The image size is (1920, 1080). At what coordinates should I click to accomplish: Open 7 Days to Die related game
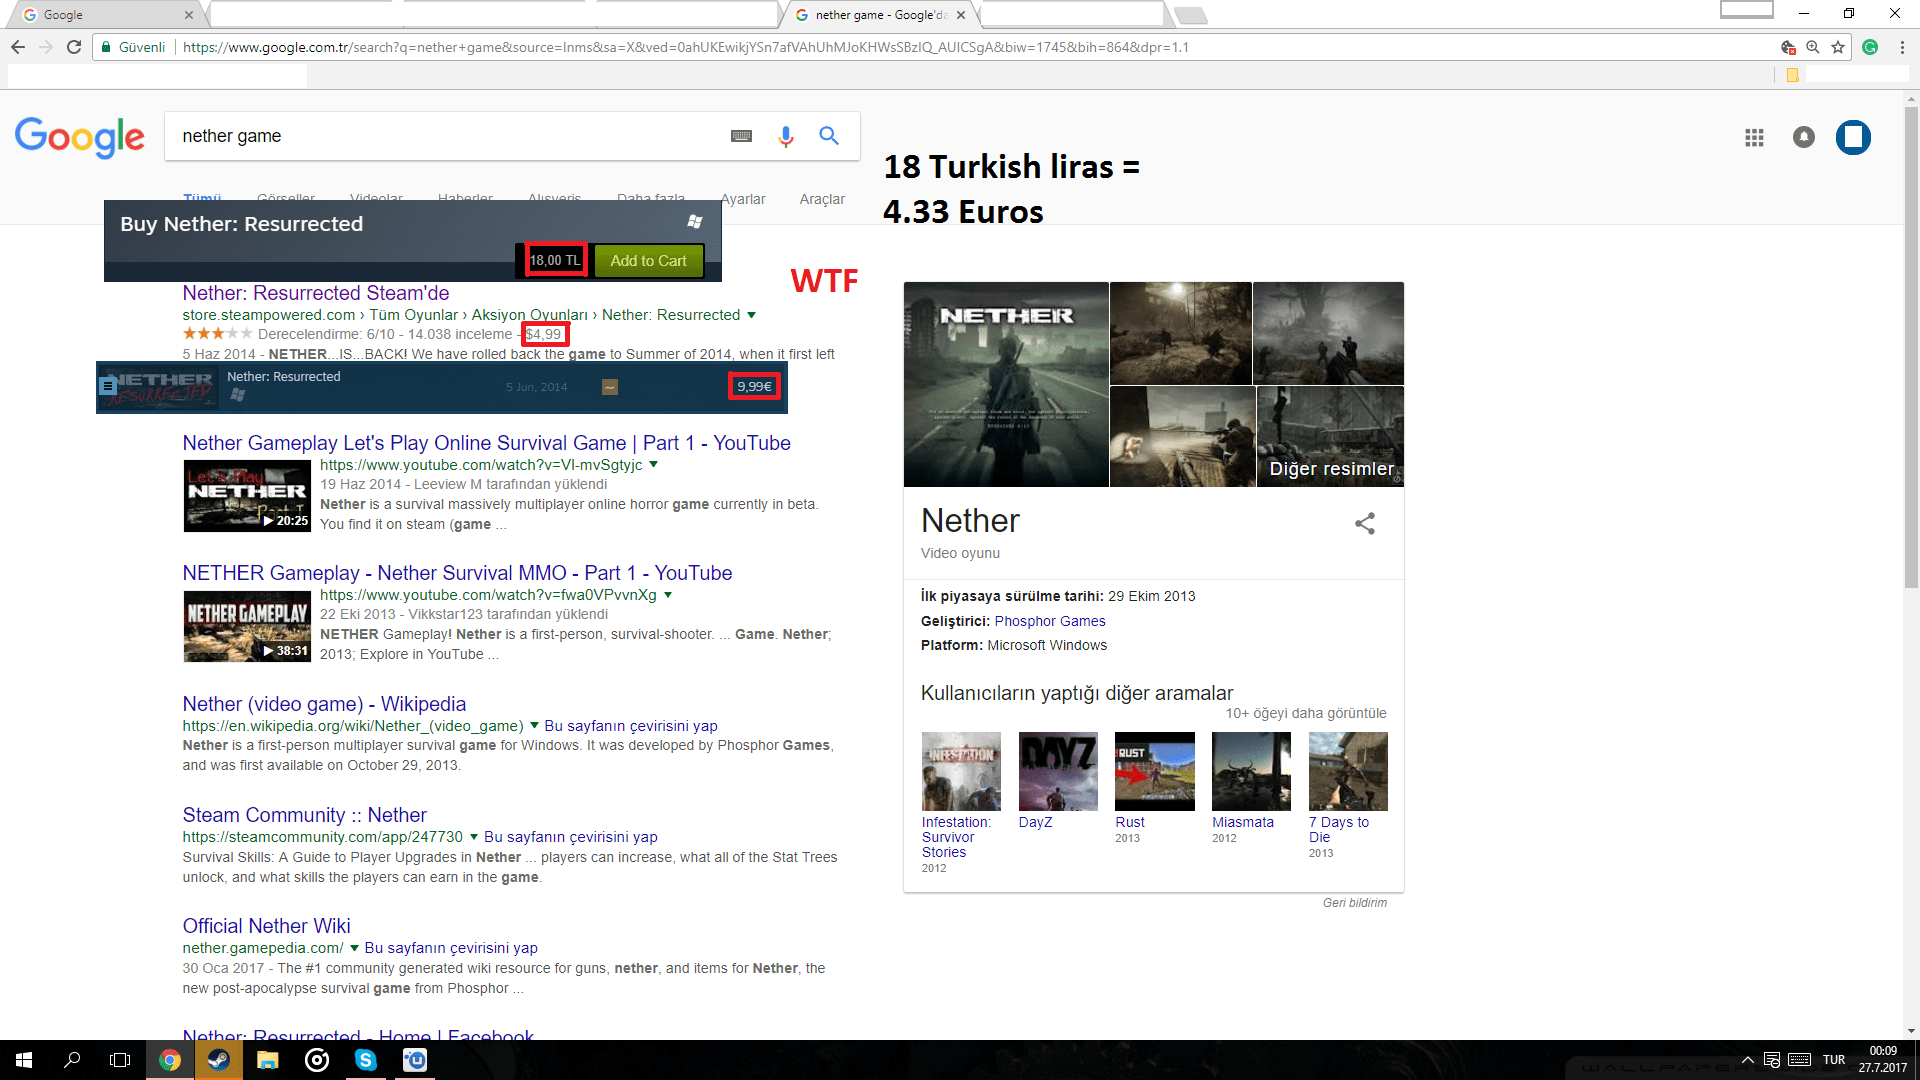point(1348,771)
